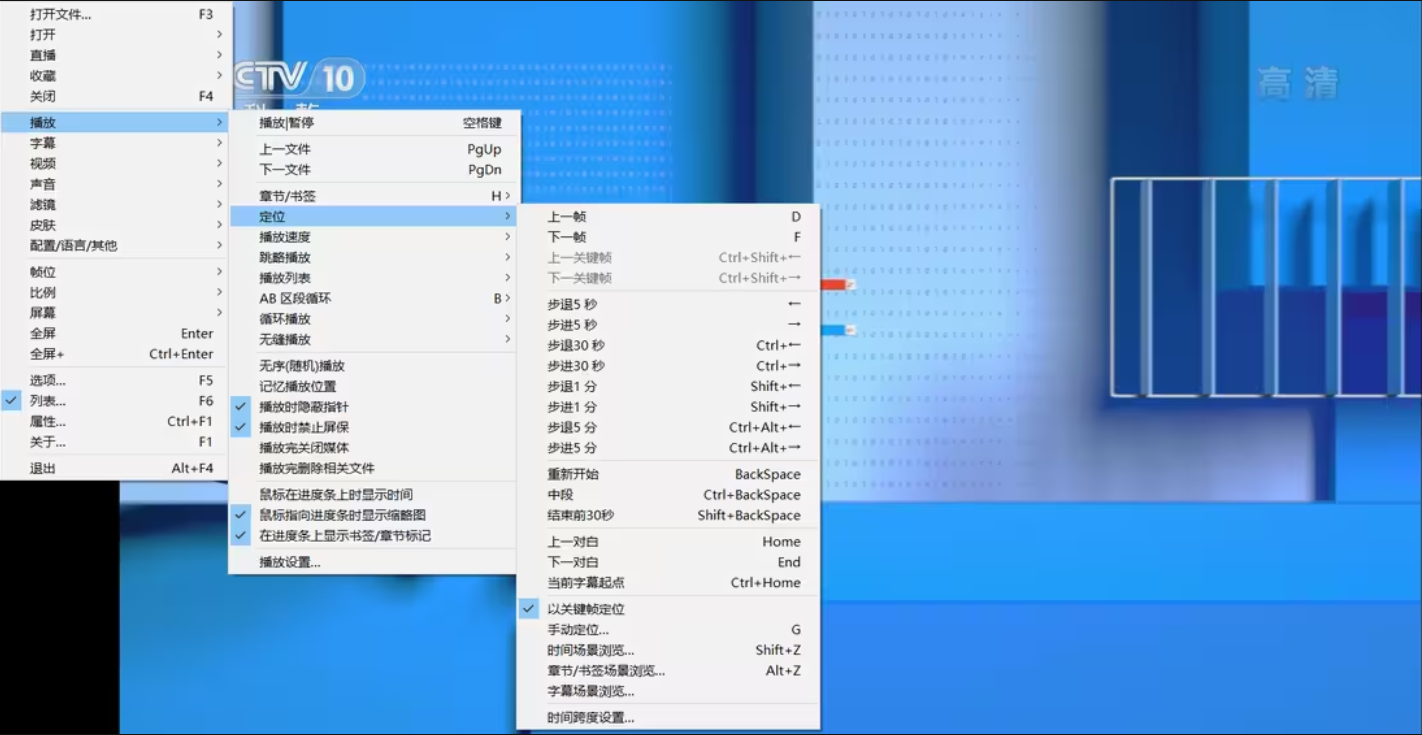Click 重新开始 to restart playback
The height and width of the screenshot is (735, 1422).
point(668,475)
